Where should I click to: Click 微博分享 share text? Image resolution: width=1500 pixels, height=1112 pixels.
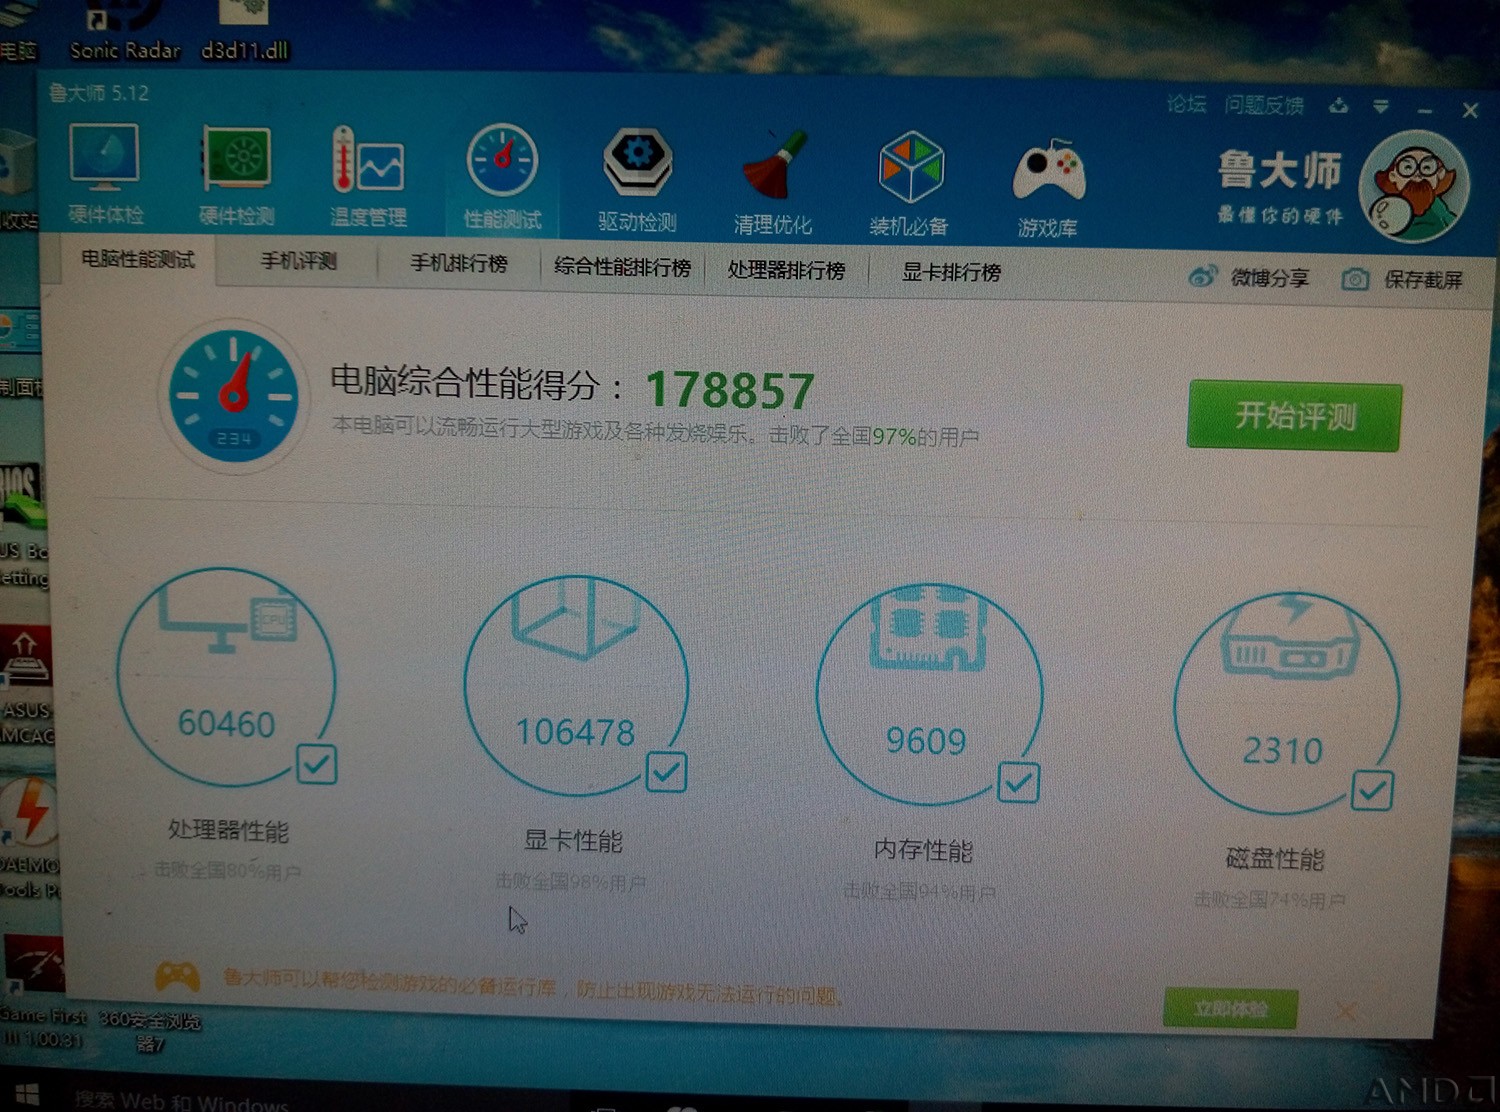1270,277
